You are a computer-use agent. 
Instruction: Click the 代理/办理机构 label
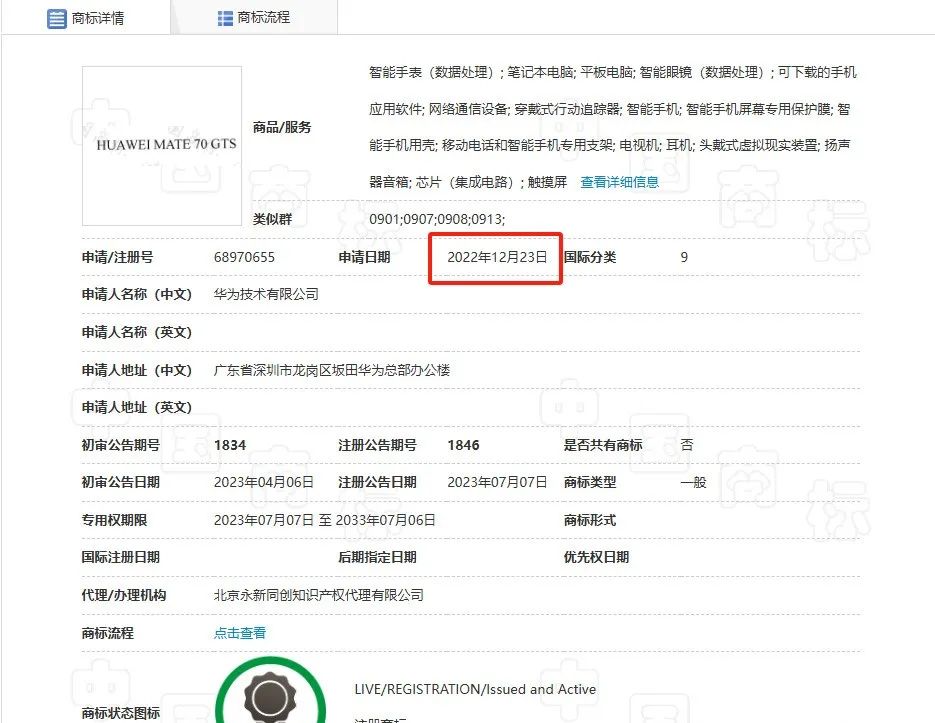pyautogui.click(x=124, y=595)
